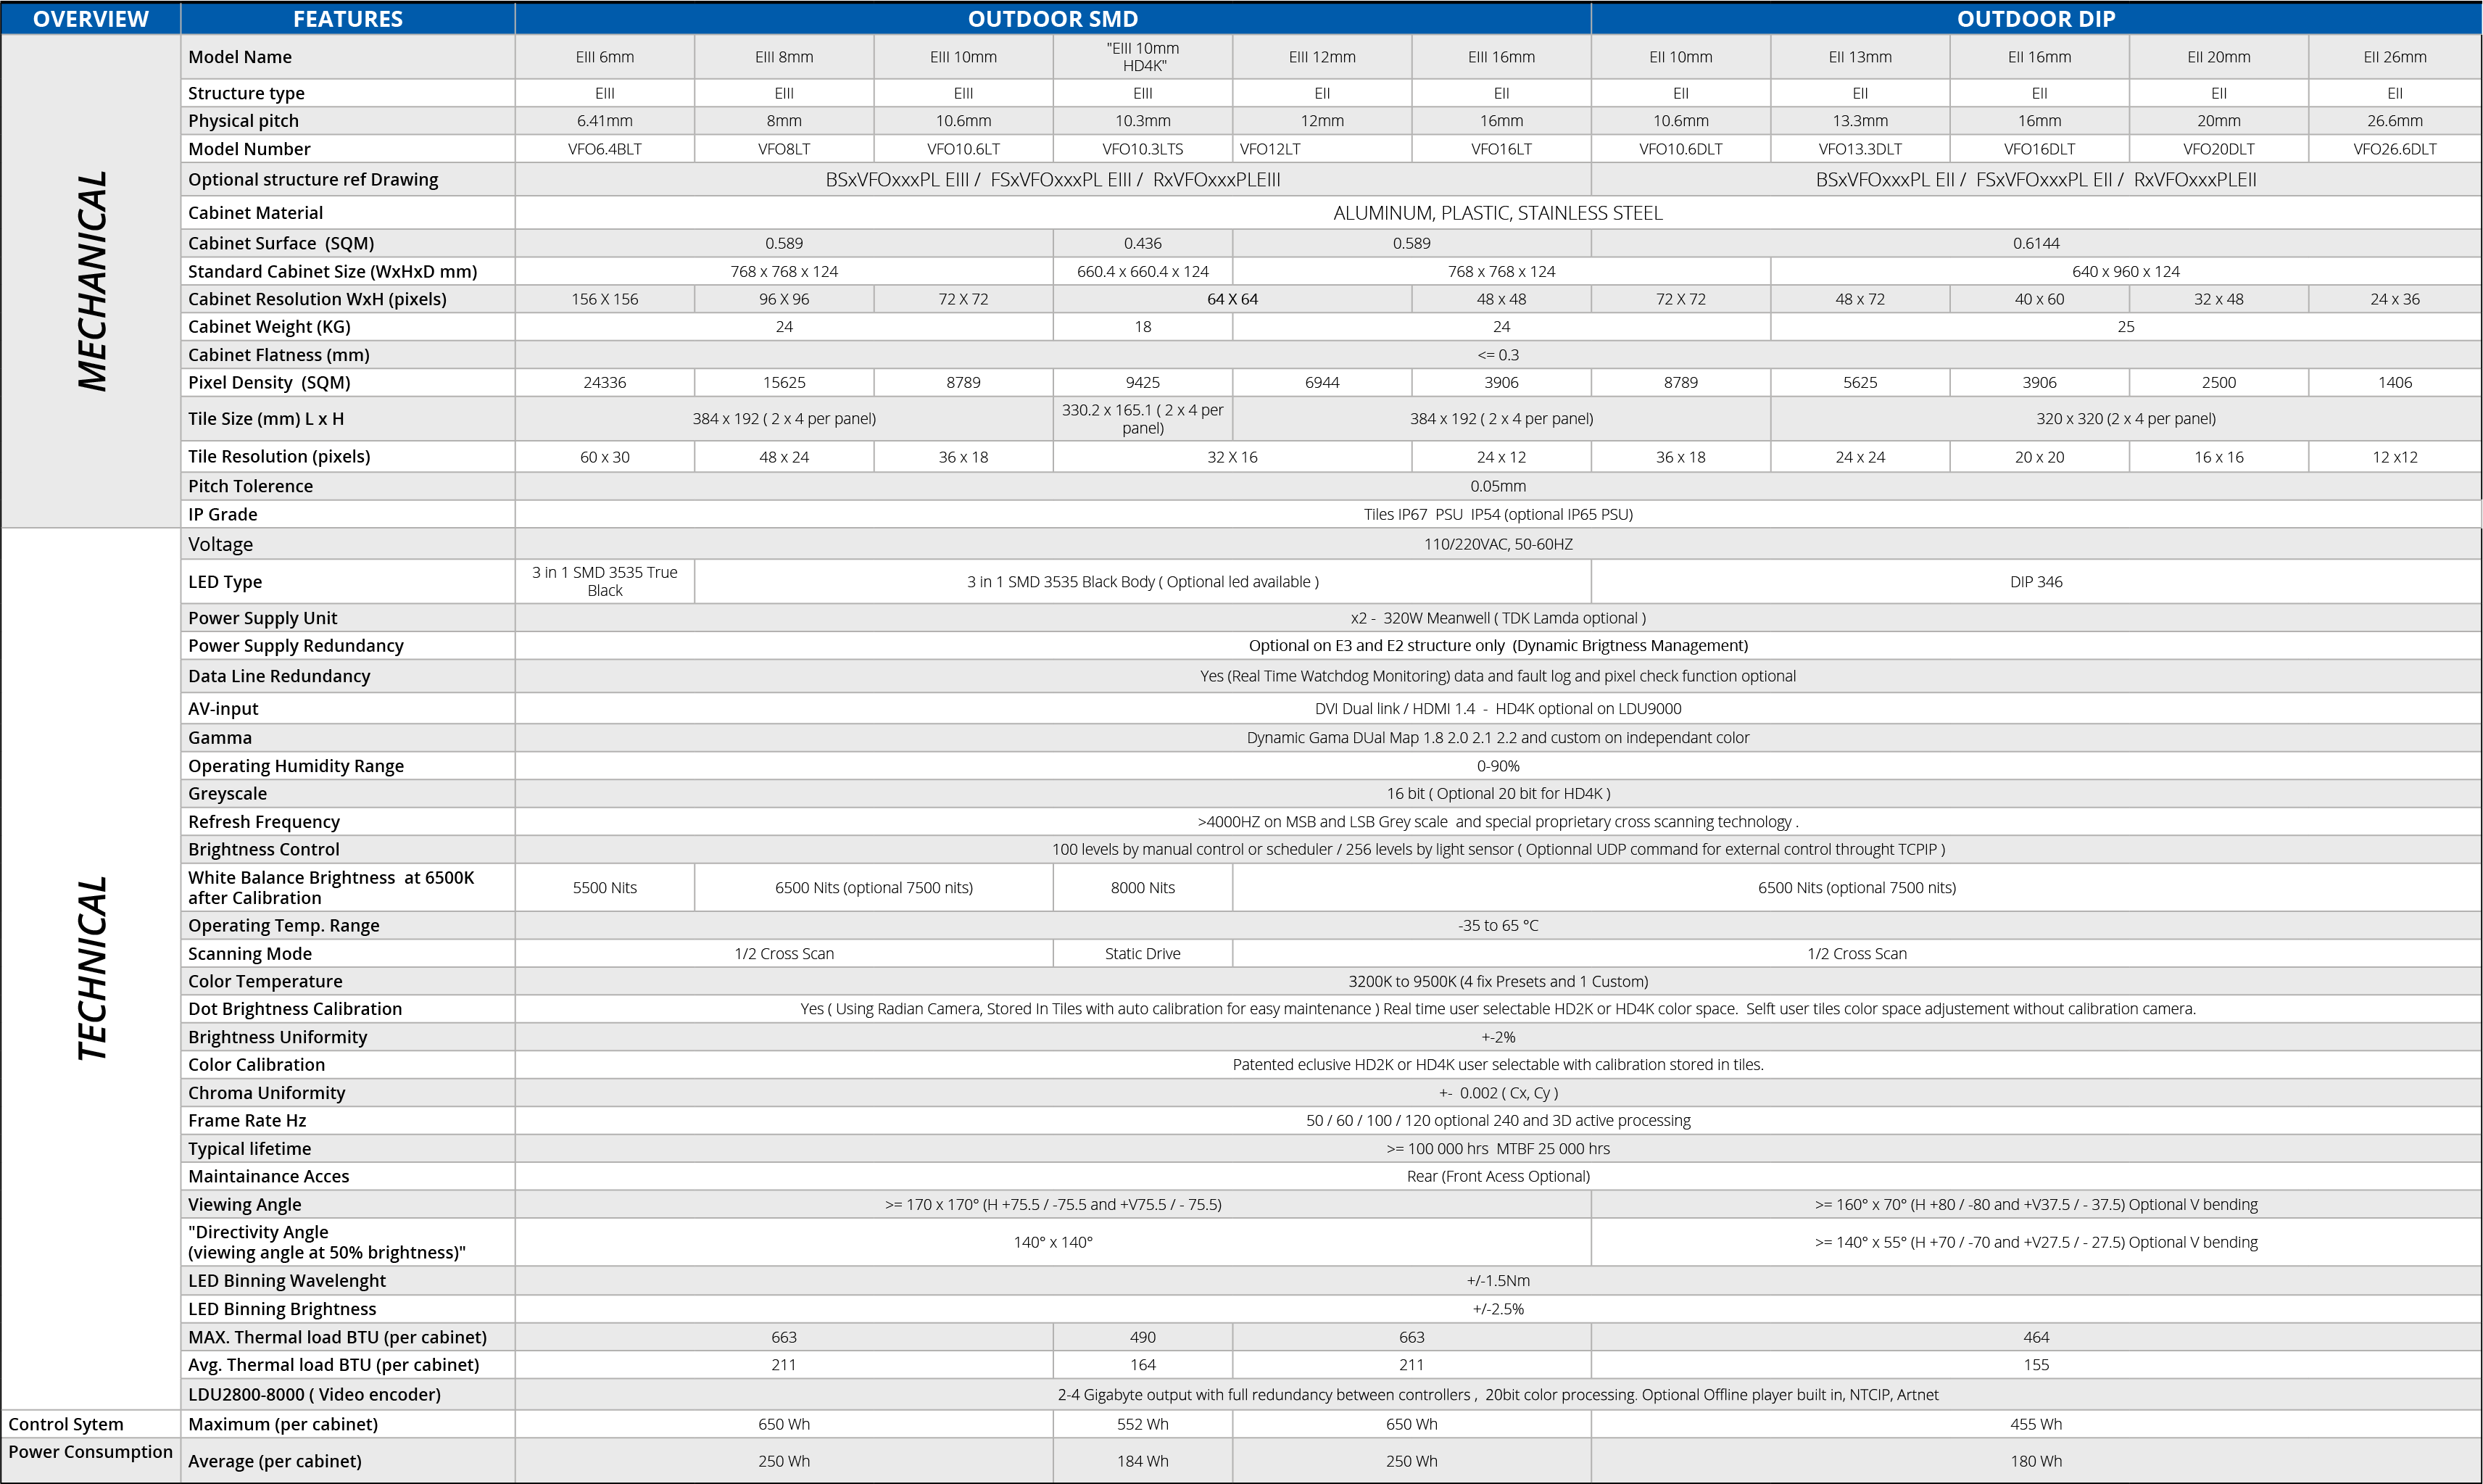Click the >= 170 x 170° viewing angle cell

pyautogui.click(x=1053, y=1204)
